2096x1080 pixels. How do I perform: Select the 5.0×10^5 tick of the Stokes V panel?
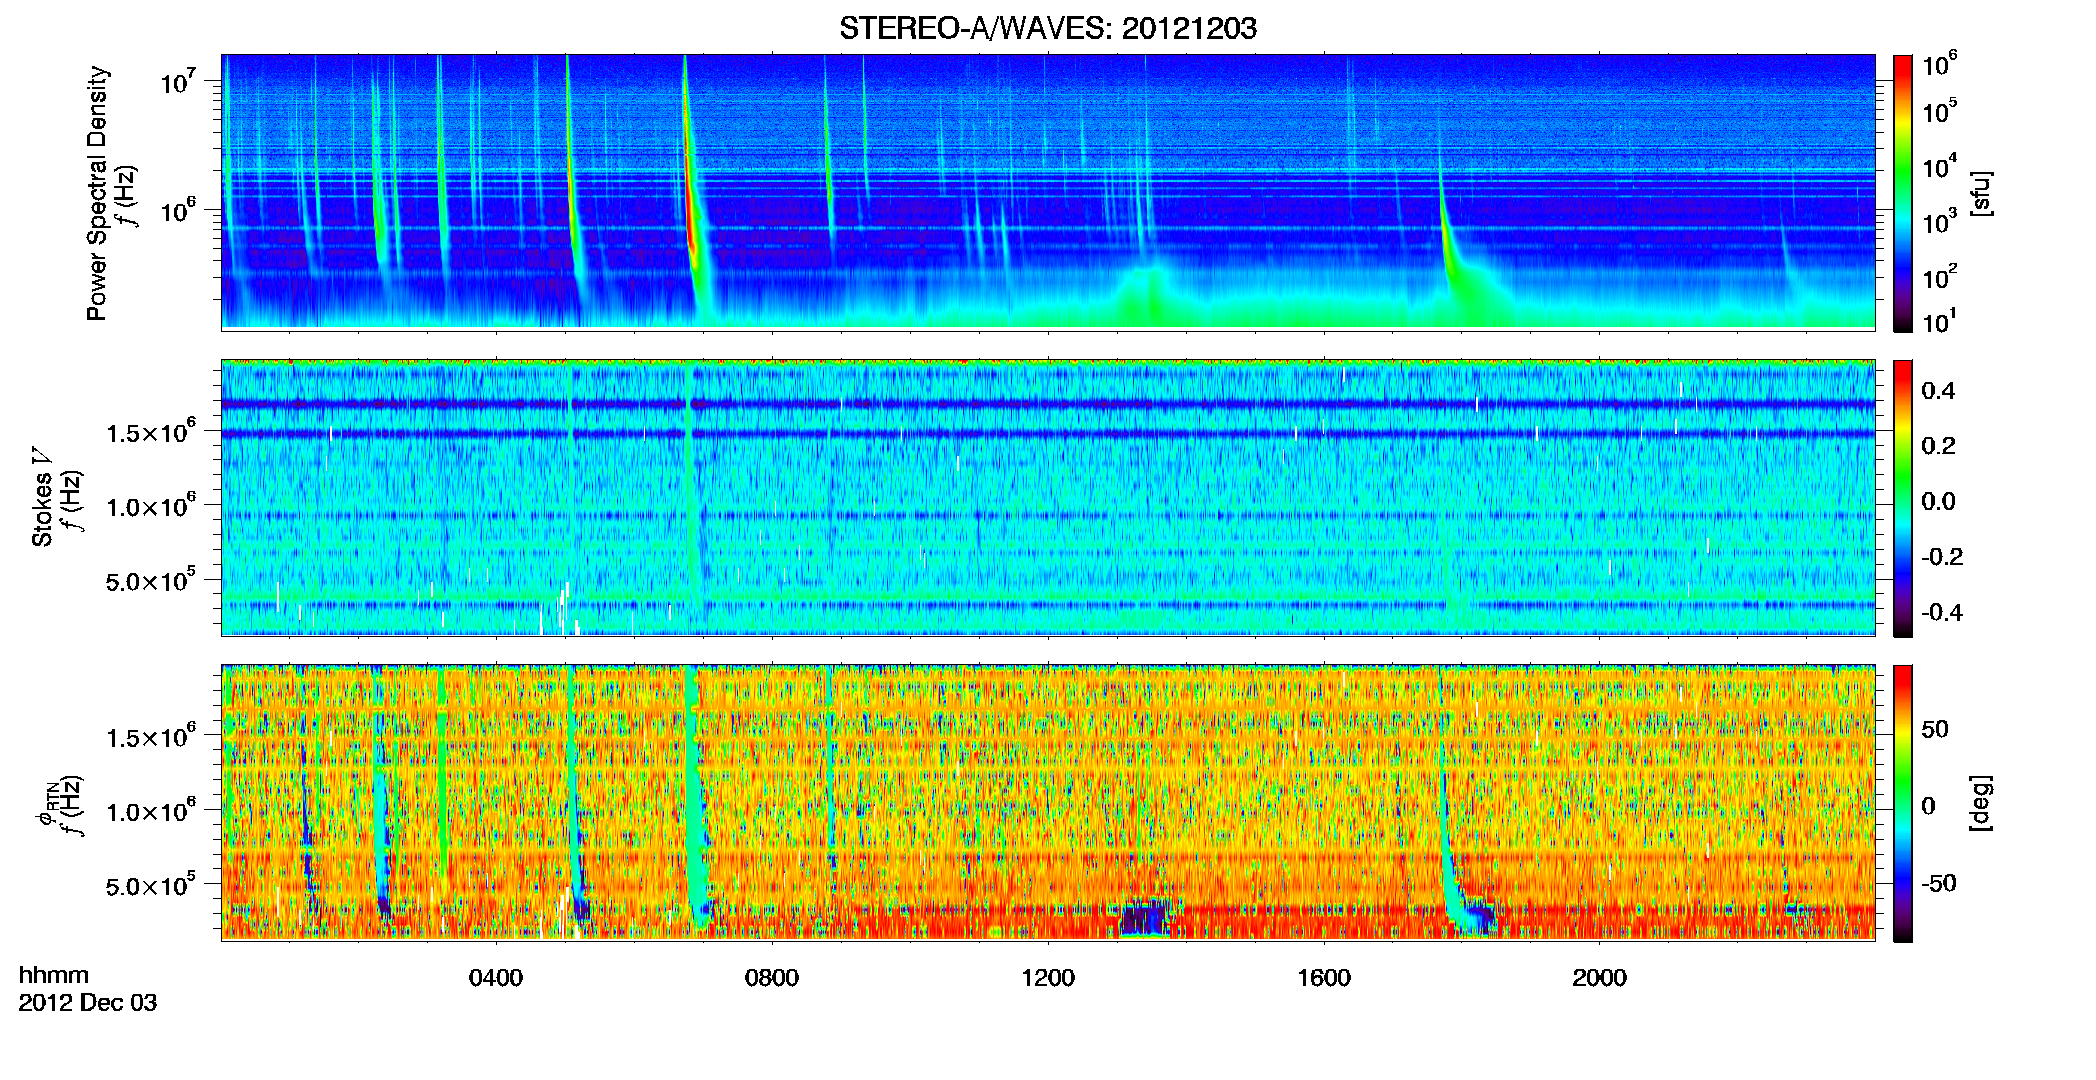[x=151, y=580]
